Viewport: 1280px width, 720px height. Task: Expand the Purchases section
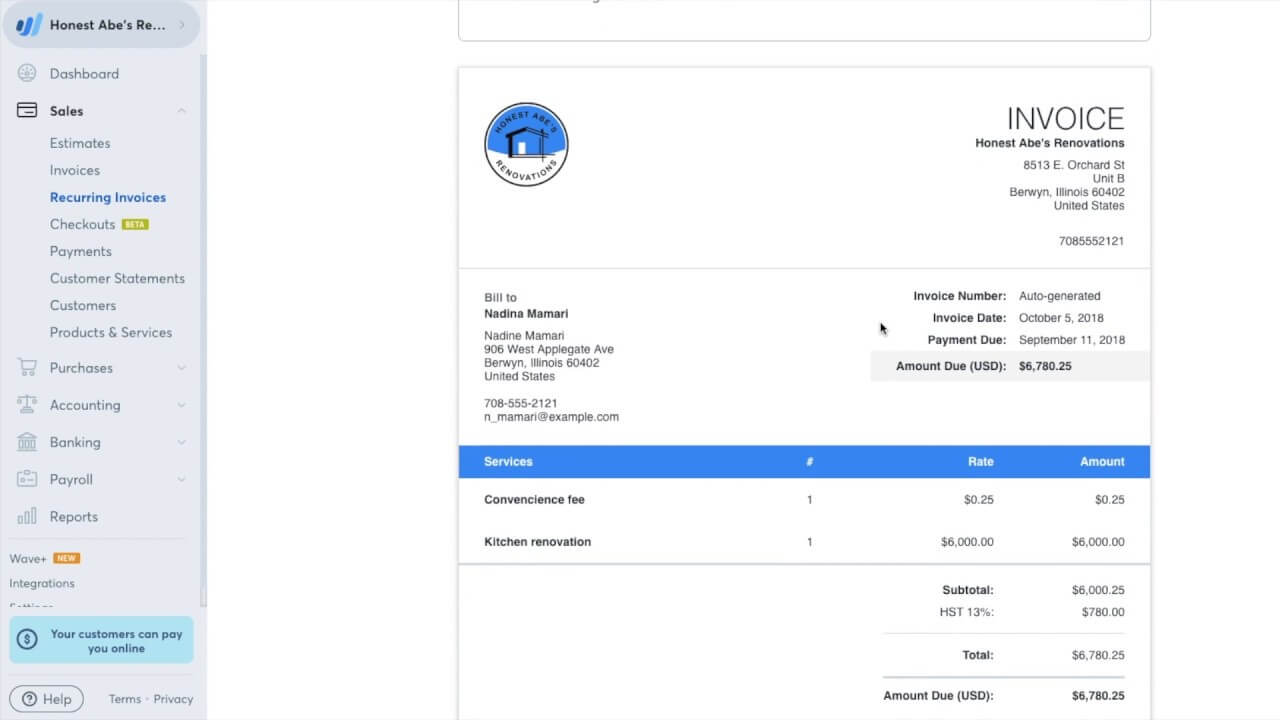(x=181, y=367)
